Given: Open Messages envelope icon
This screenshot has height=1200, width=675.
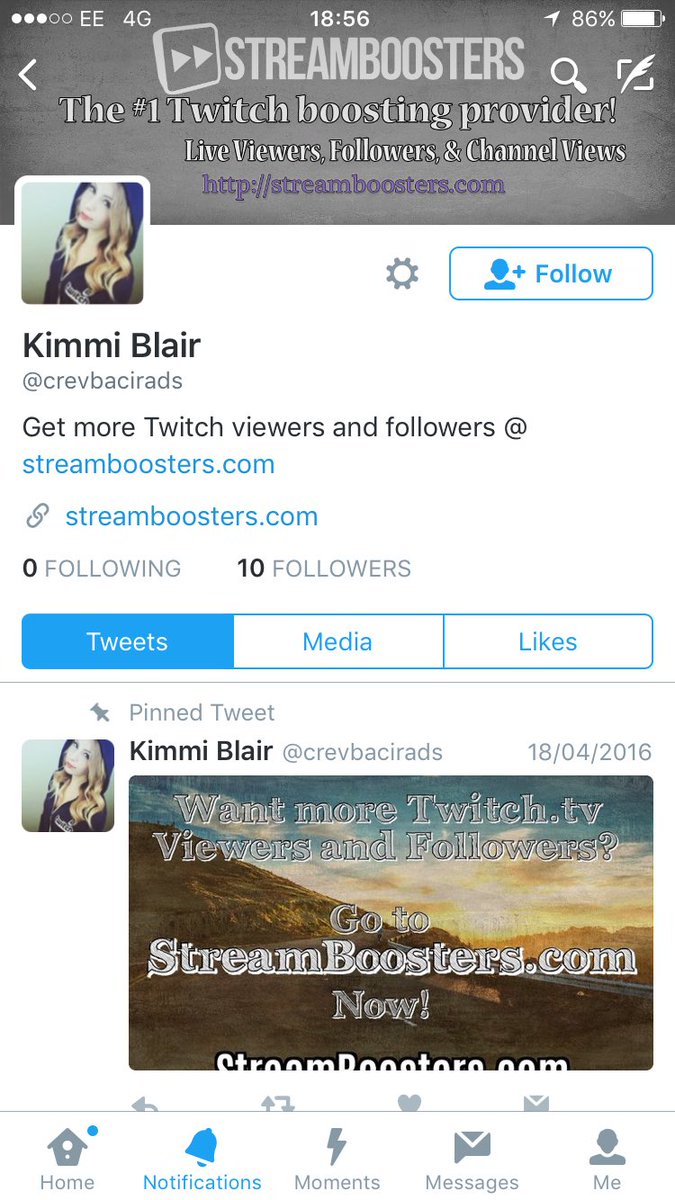Looking at the screenshot, I should point(472,1148).
